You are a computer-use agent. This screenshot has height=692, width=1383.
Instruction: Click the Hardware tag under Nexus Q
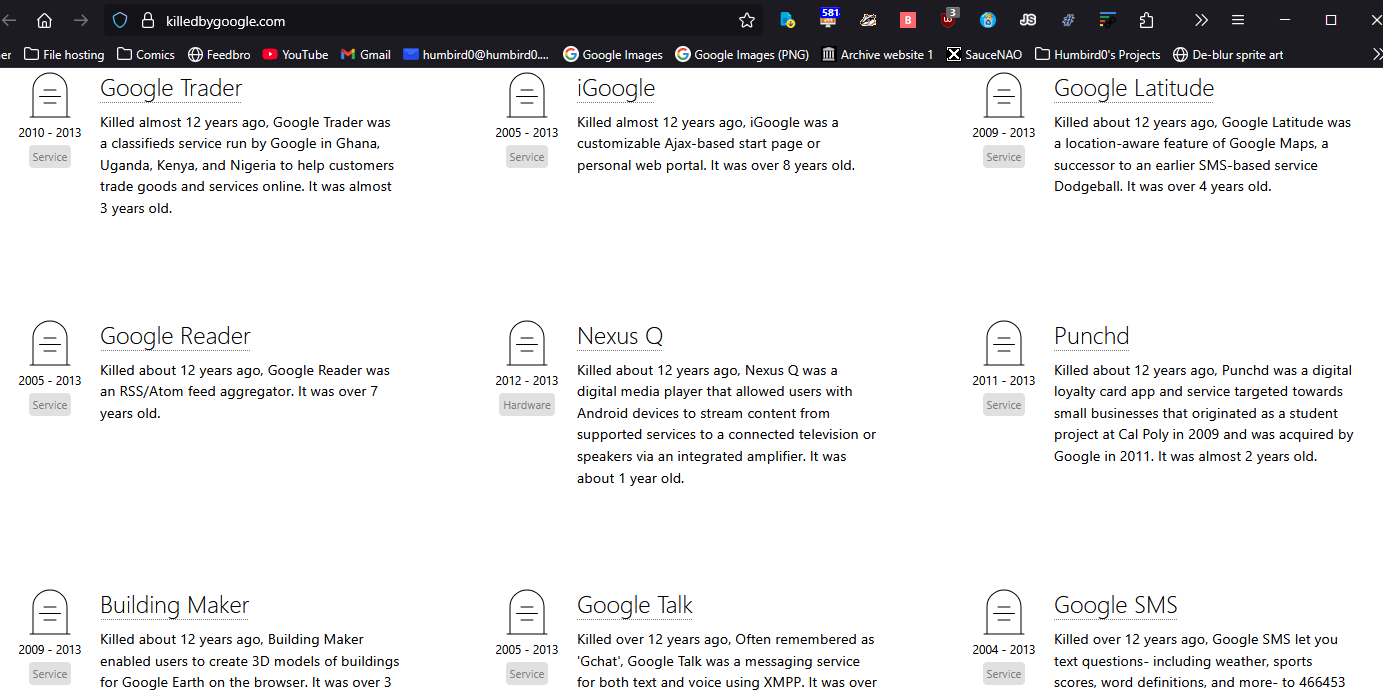[527, 405]
